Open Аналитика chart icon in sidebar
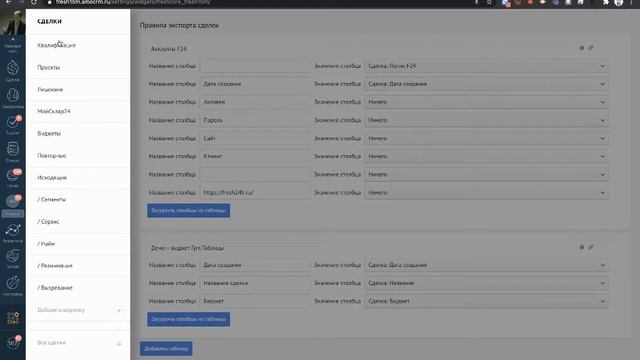This screenshot has height=360, width=640. click(13, 231)
